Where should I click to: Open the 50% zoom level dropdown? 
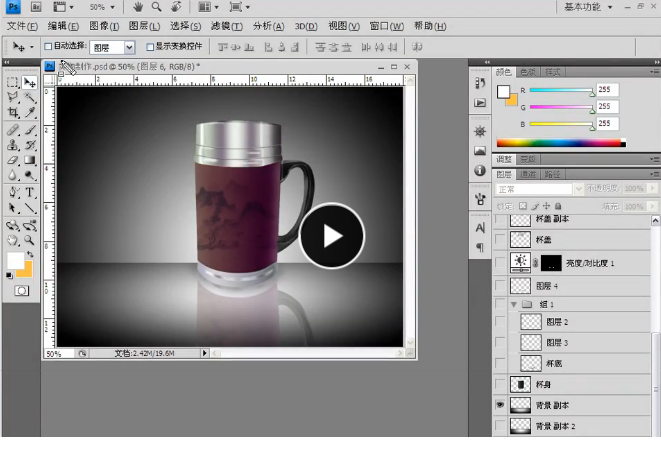(112, 7)
